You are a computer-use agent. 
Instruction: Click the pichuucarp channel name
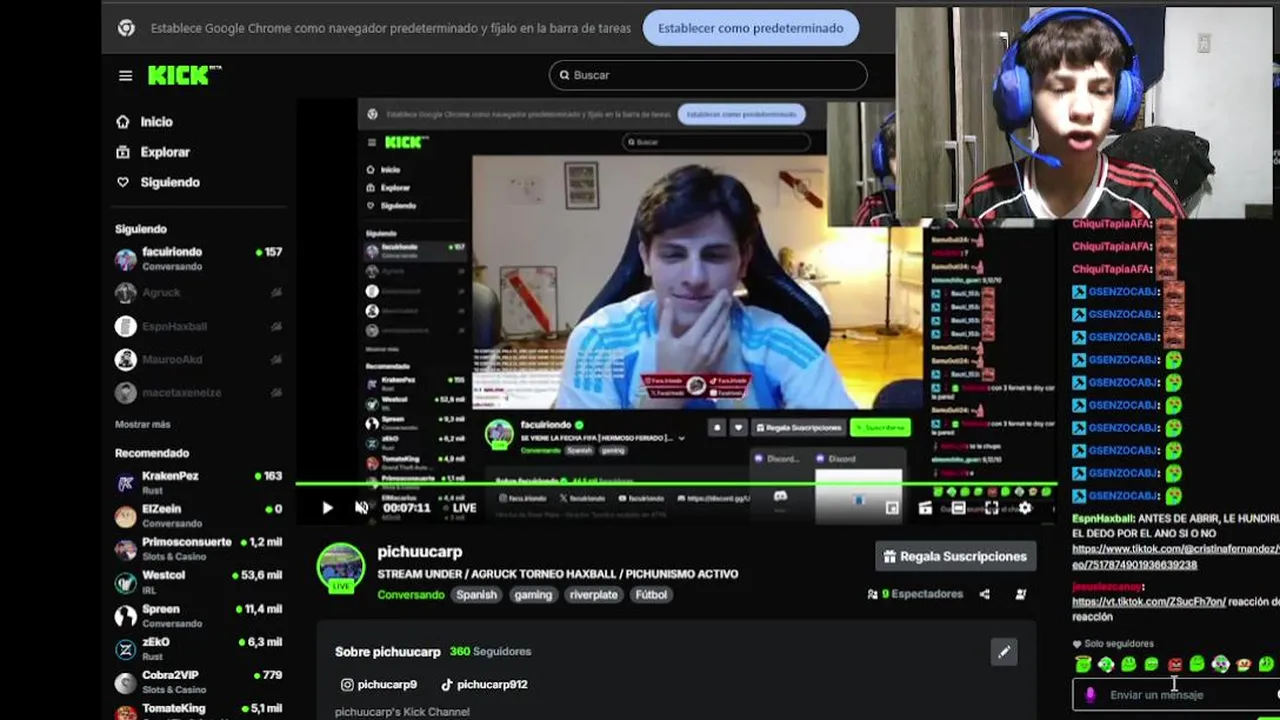[420, 551]
